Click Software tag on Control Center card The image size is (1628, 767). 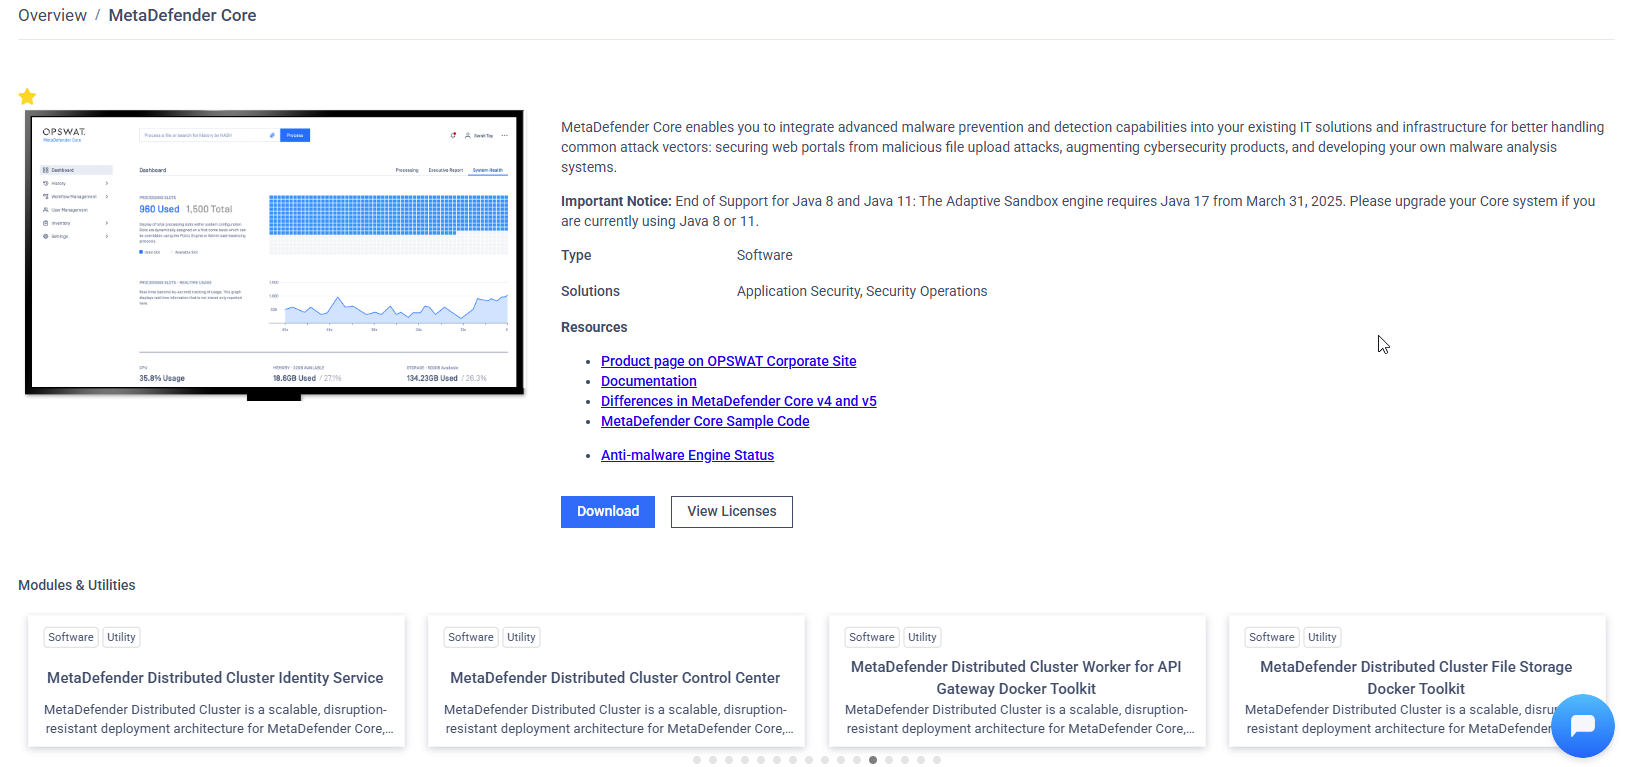pyautogui.click(x=471, y=637)
